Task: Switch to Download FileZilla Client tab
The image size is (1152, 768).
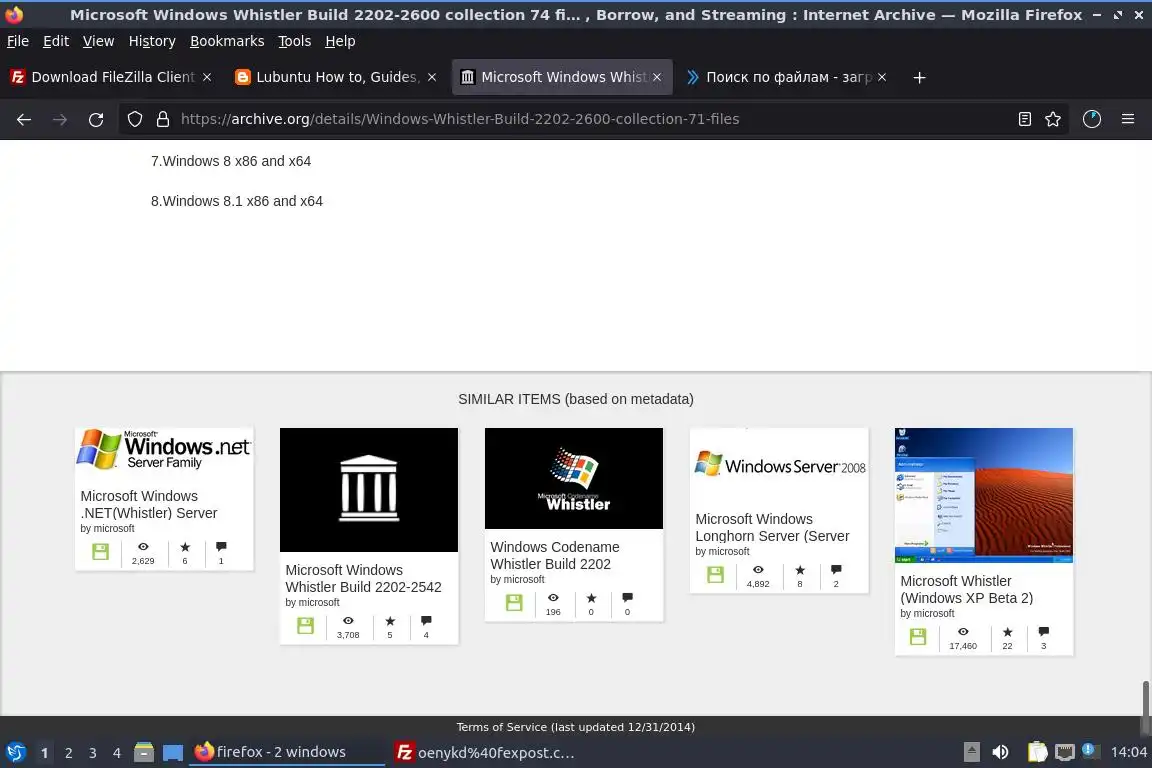Action: (112, 77)
